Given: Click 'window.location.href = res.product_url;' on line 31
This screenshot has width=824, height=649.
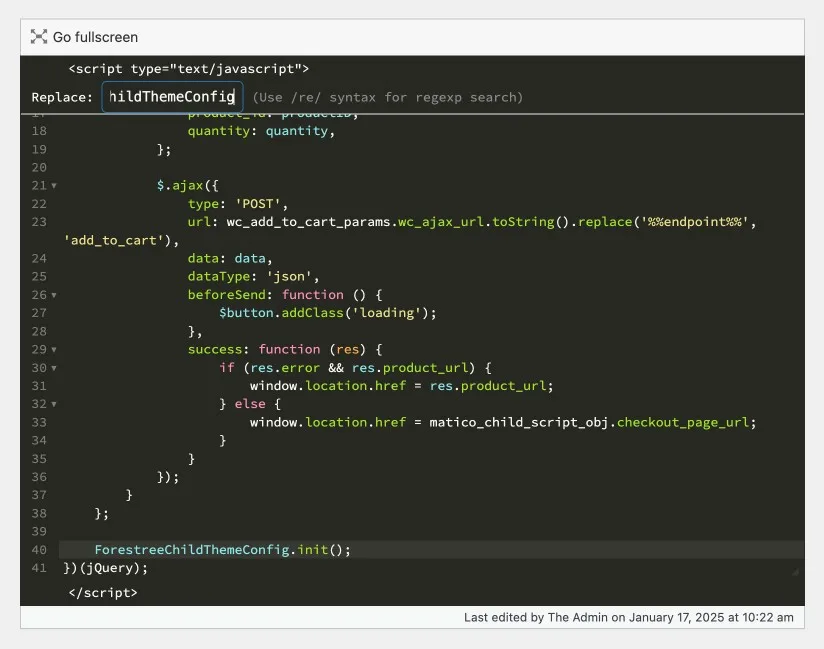Looking at the screenshot, I should pyautogui.click(x=401, y=386).
